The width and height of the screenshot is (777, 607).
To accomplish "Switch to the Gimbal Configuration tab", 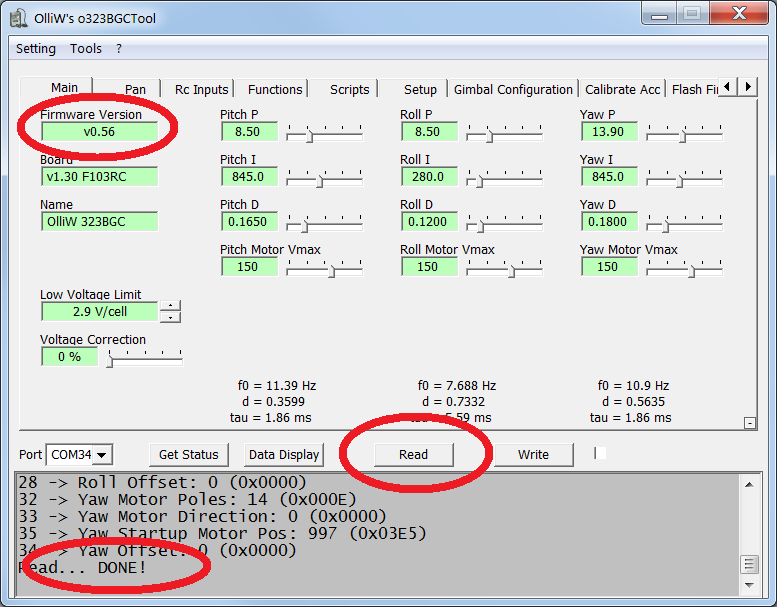I will tap(513, 89).
